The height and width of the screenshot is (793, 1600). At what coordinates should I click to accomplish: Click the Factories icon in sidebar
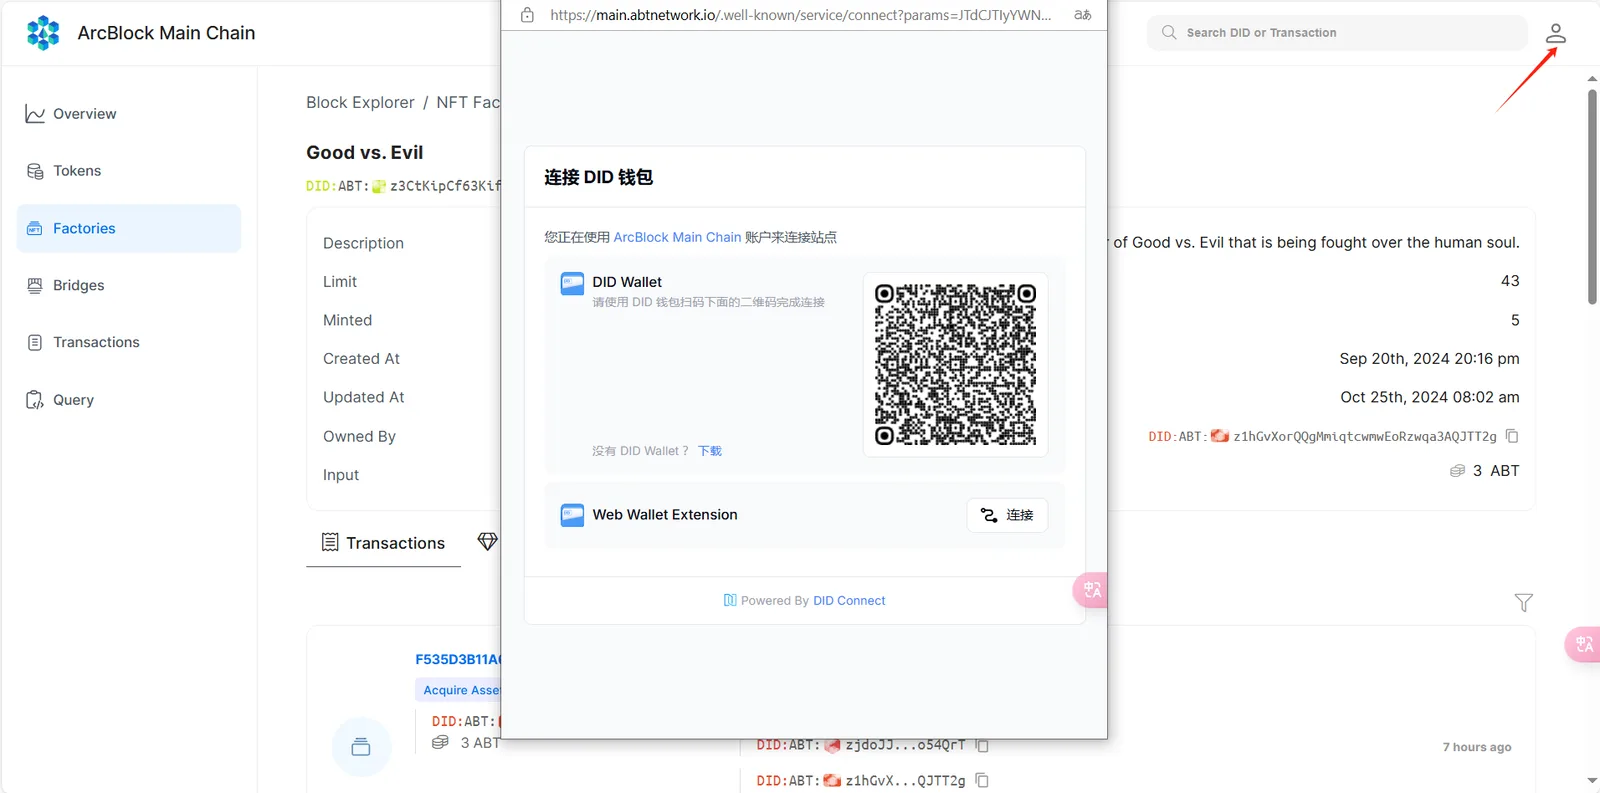click(35, 228)
